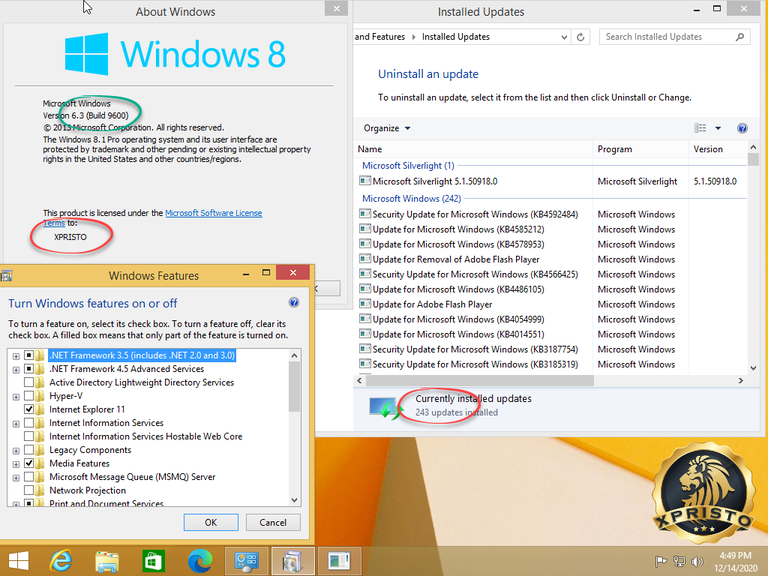
Task: Click OK in Windows Features
Action: point(211,522)
